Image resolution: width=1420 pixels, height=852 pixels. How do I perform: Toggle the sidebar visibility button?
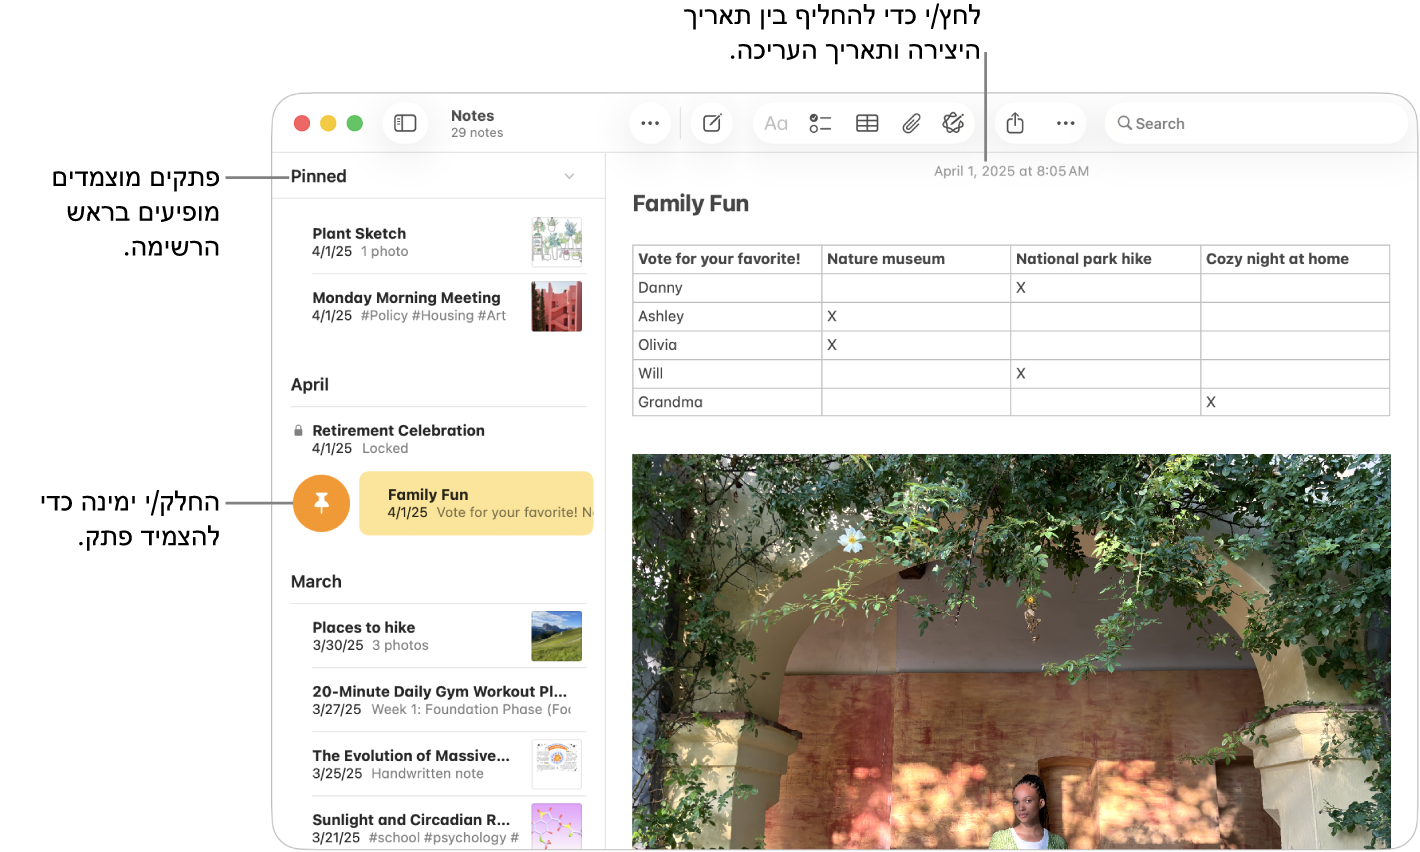(405, 123)
